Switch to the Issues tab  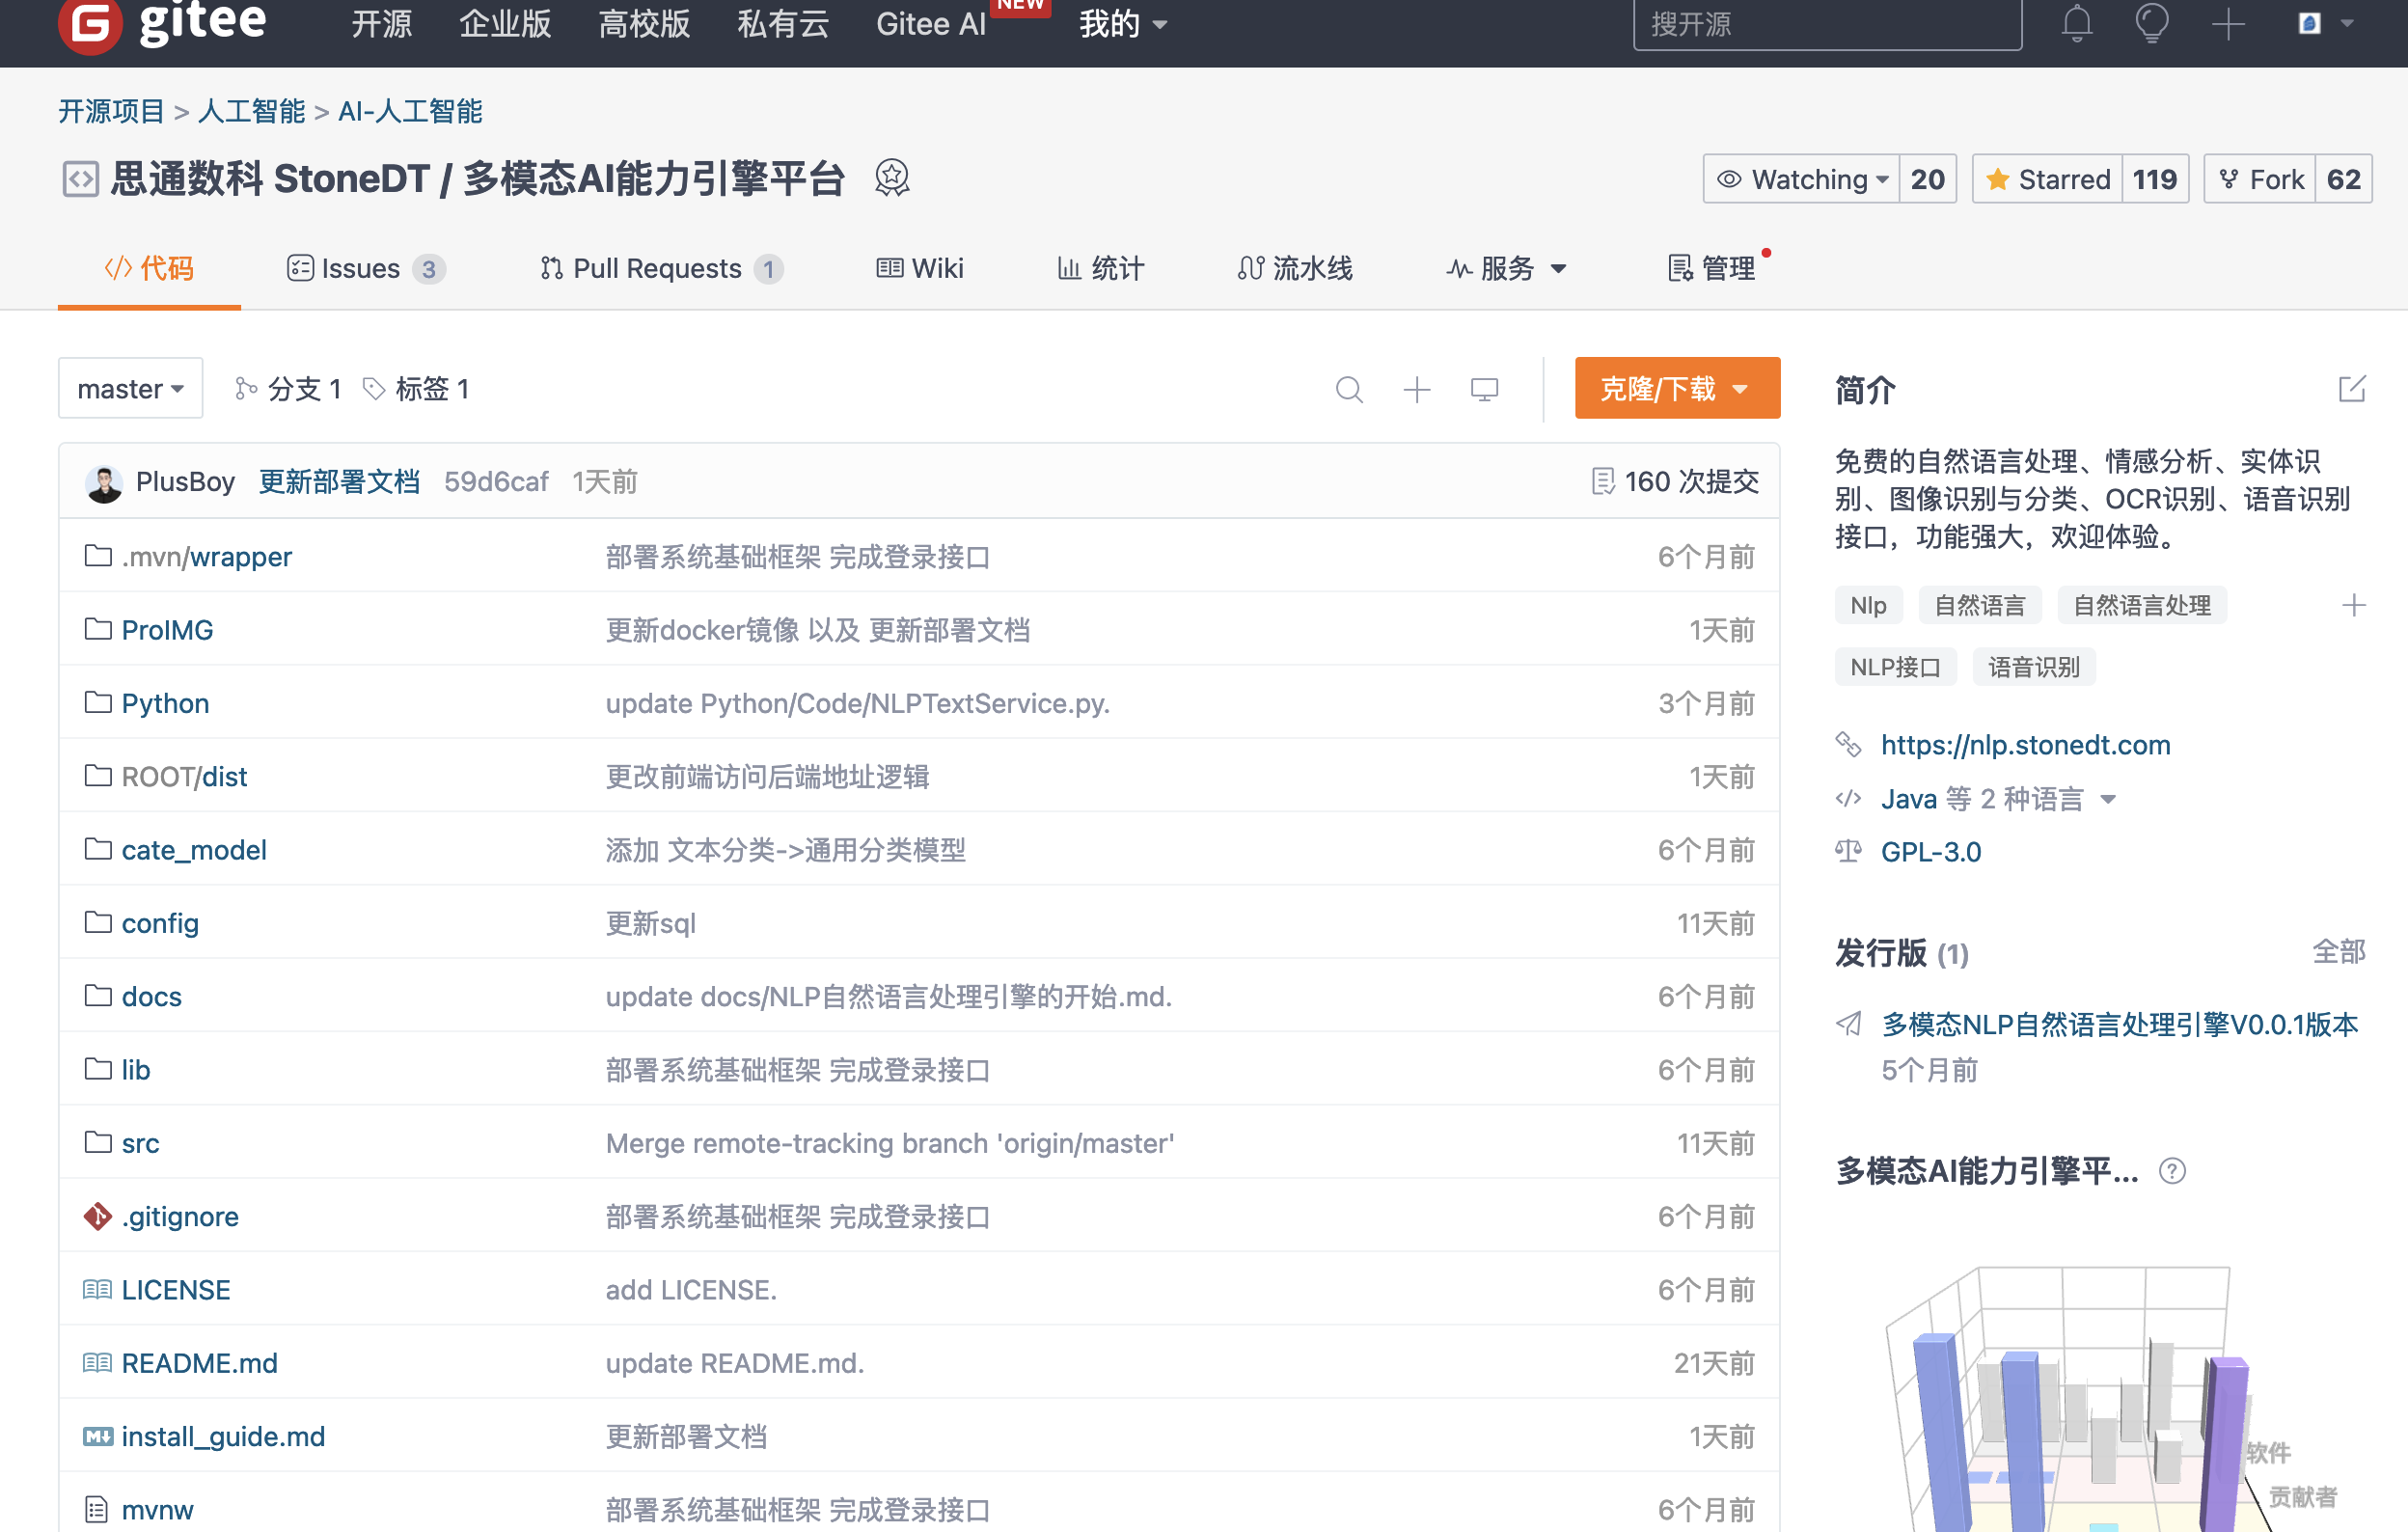364,266
